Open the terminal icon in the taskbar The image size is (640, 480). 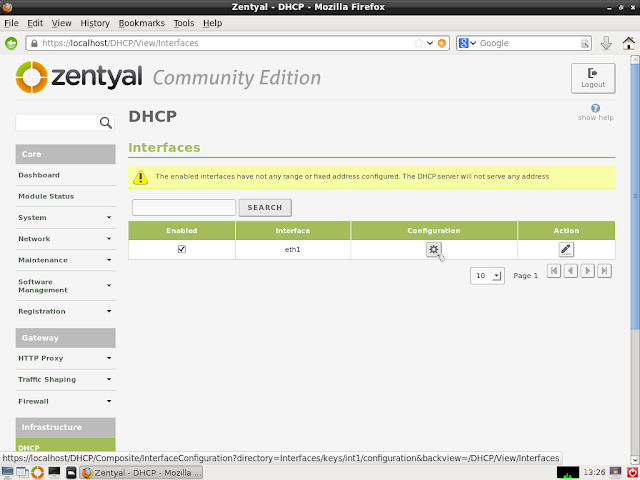click(54, 472)
